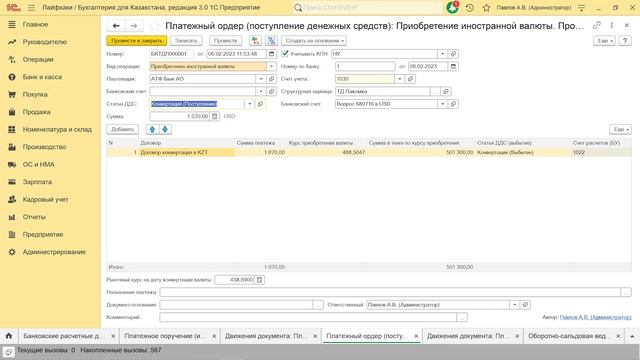Copy link to this document icon

pos(596,25)
